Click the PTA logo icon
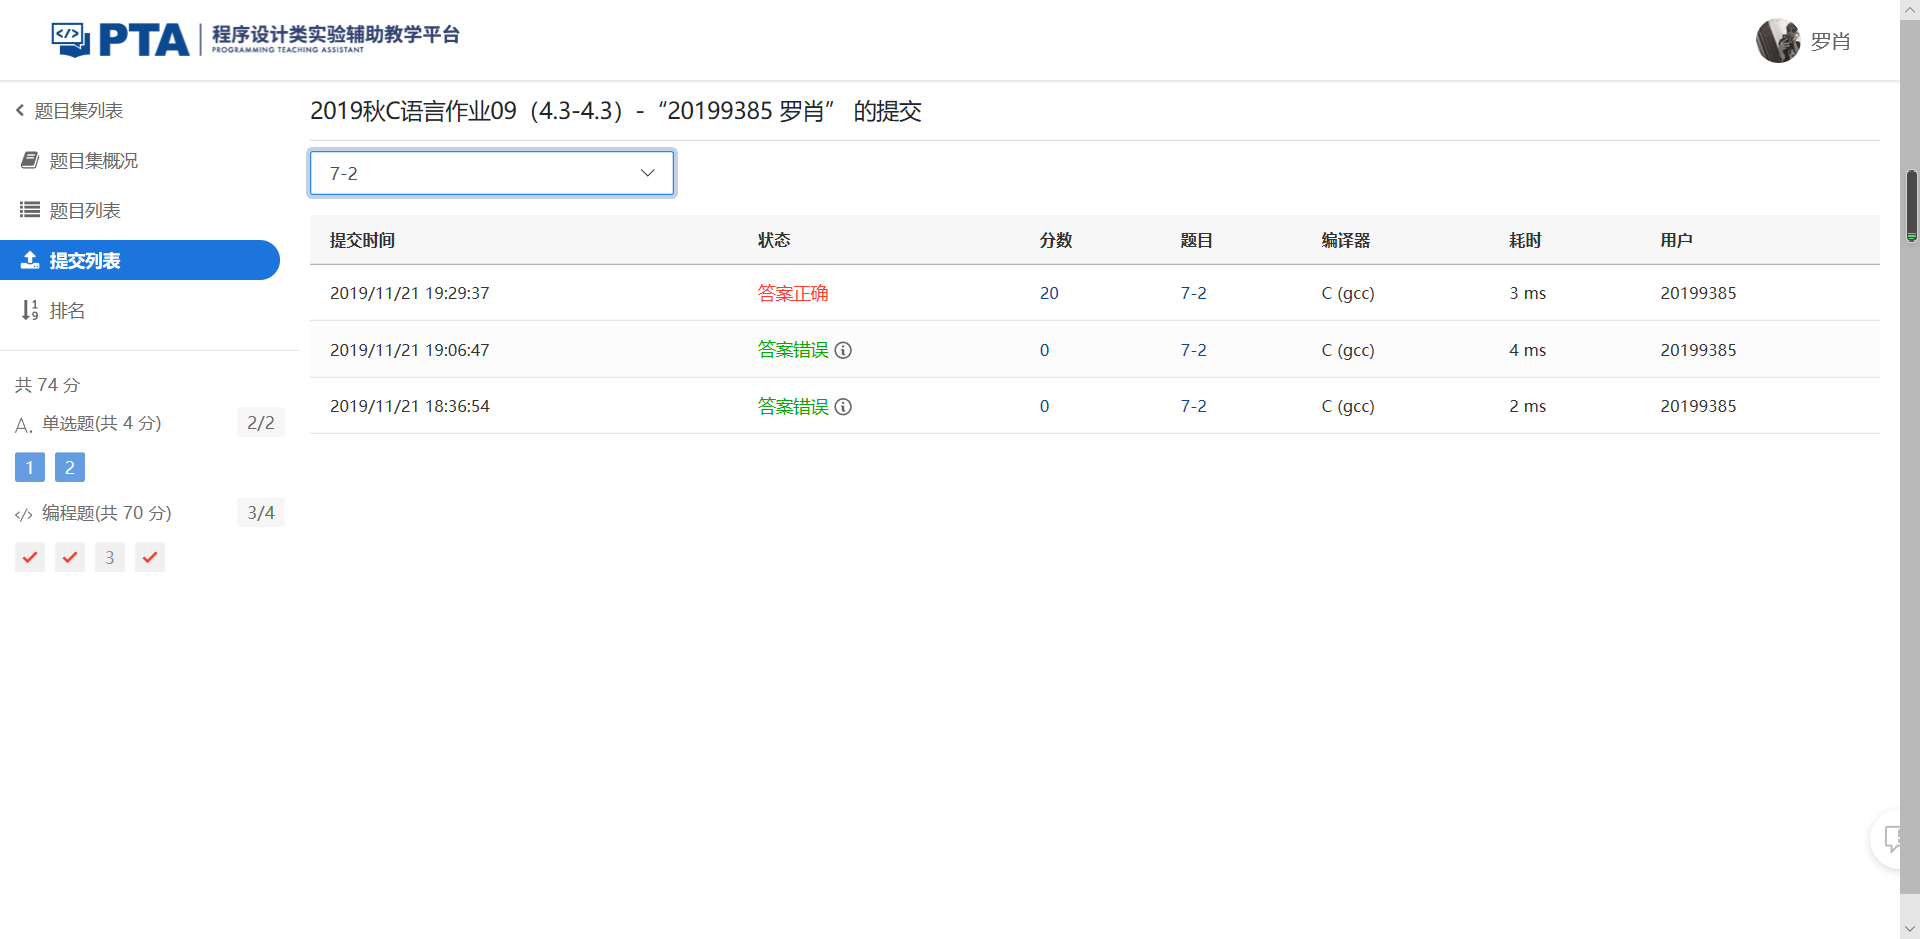1920x939 pixels. pyautogui.click(x=71, y=40)
